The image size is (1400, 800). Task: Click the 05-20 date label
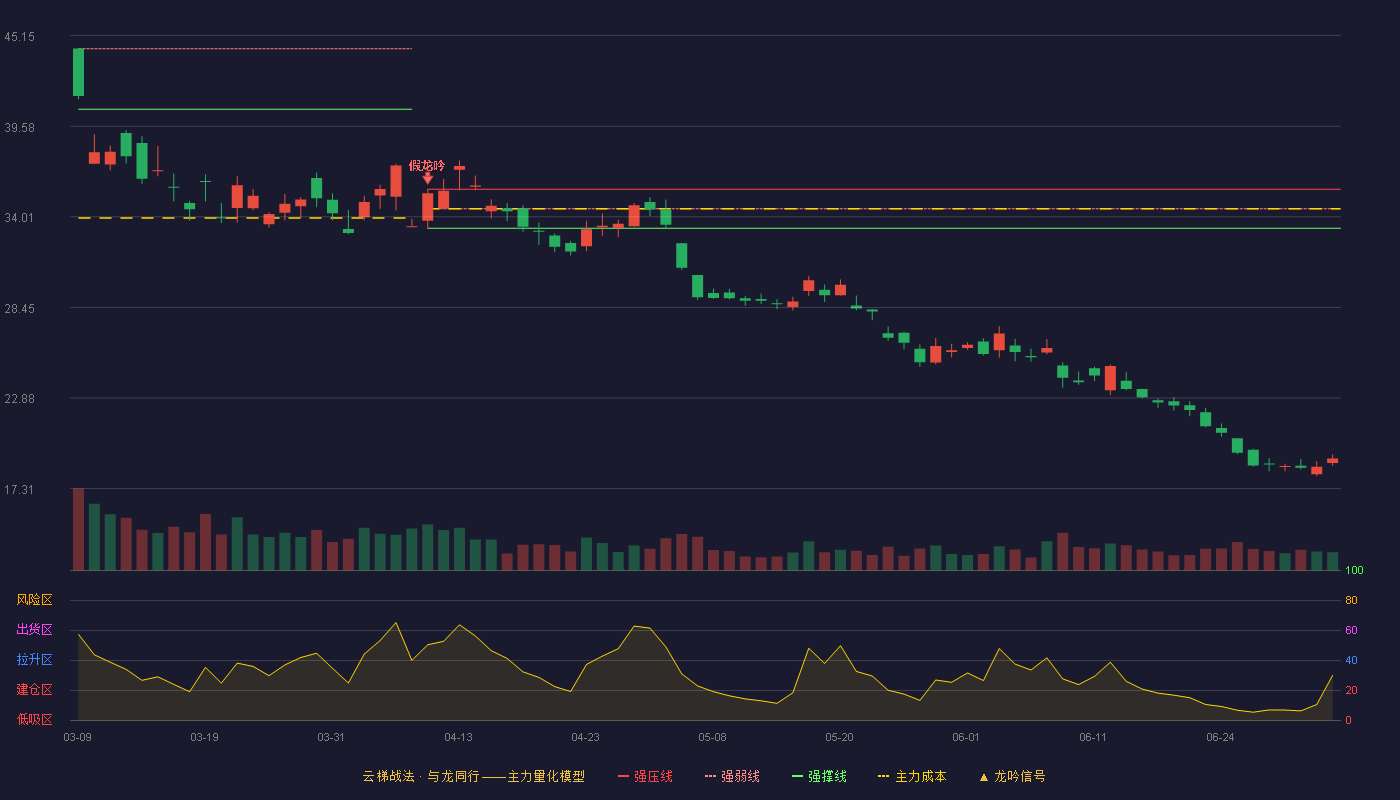(x=839, y=737)
